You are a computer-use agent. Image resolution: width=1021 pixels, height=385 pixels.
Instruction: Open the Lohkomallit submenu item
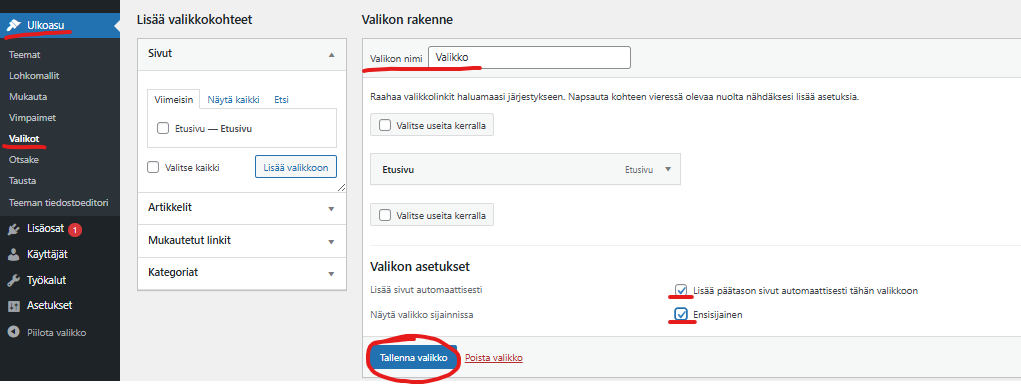point(35,76)
